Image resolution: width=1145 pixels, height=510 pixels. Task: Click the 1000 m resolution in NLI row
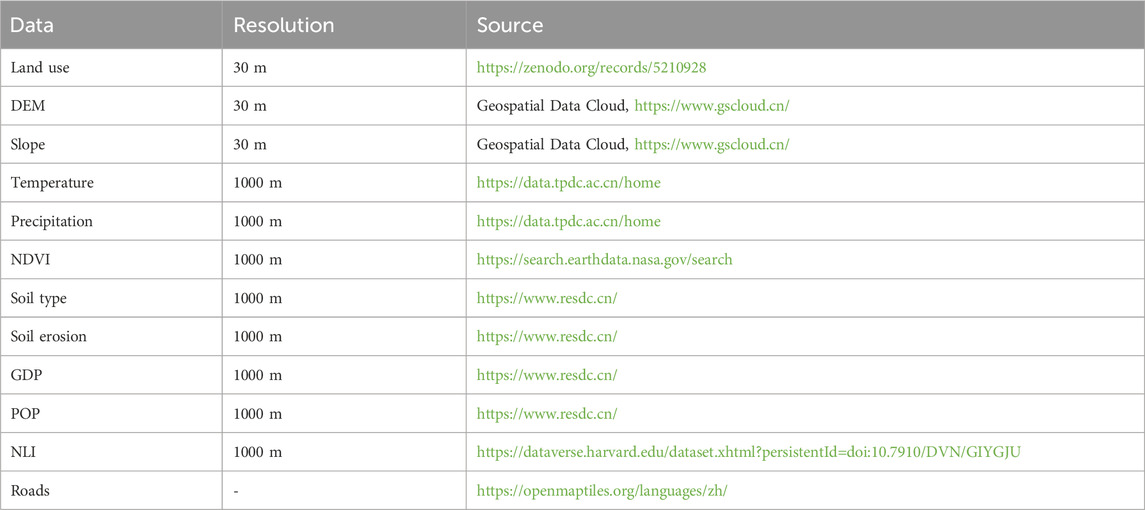258,452
